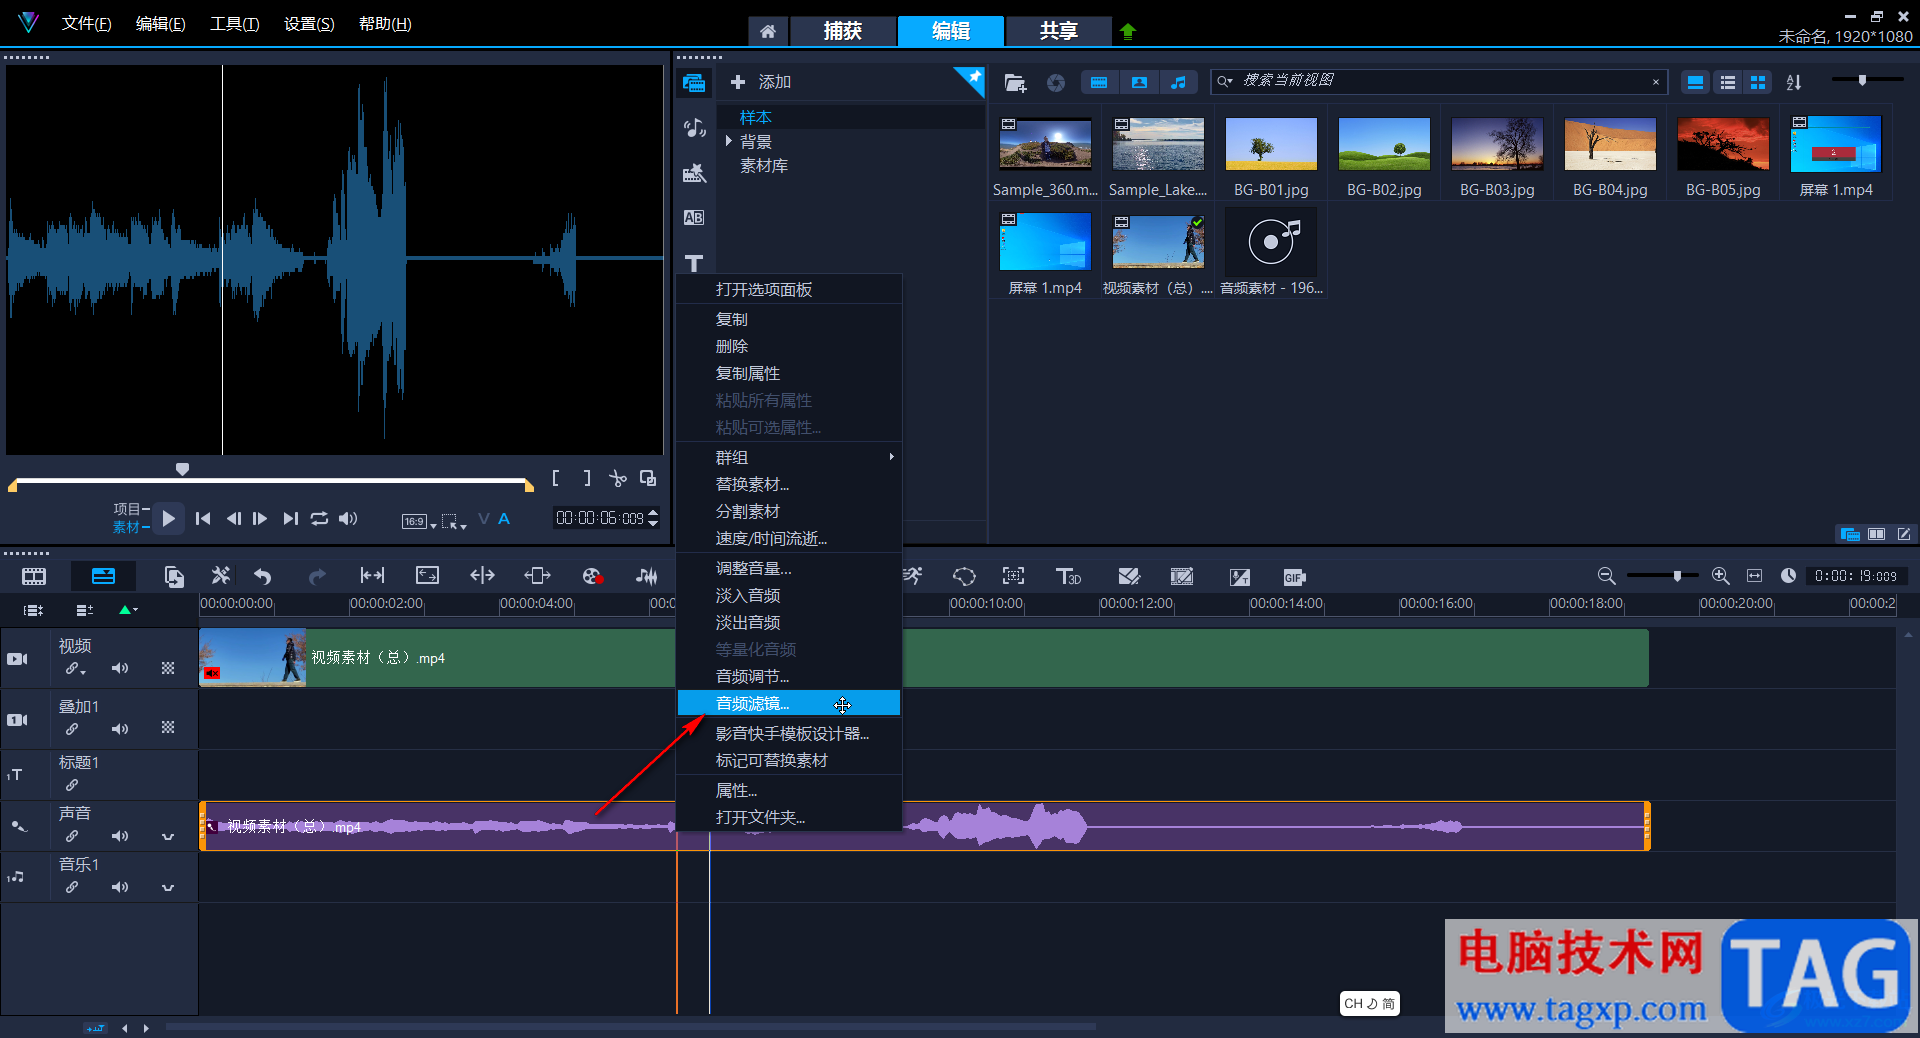Open the 设置 menu

tap(309, 24)
